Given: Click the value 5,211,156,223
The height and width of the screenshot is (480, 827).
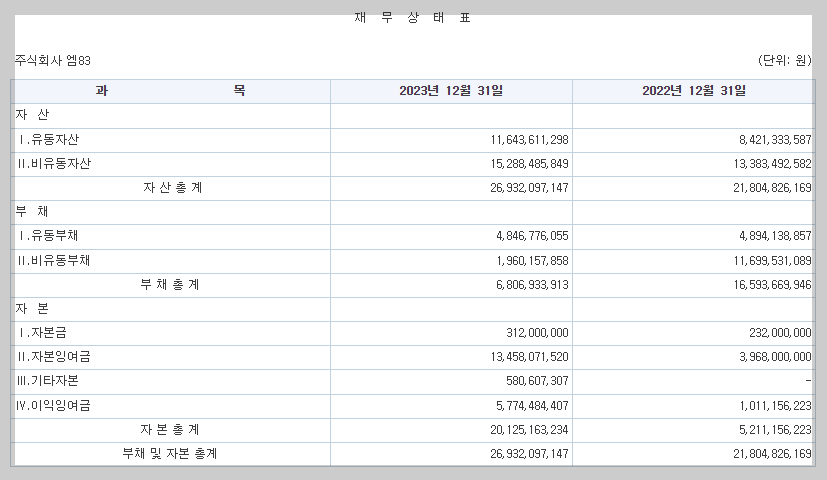Looking at the screenshot, I should point(775,430).
